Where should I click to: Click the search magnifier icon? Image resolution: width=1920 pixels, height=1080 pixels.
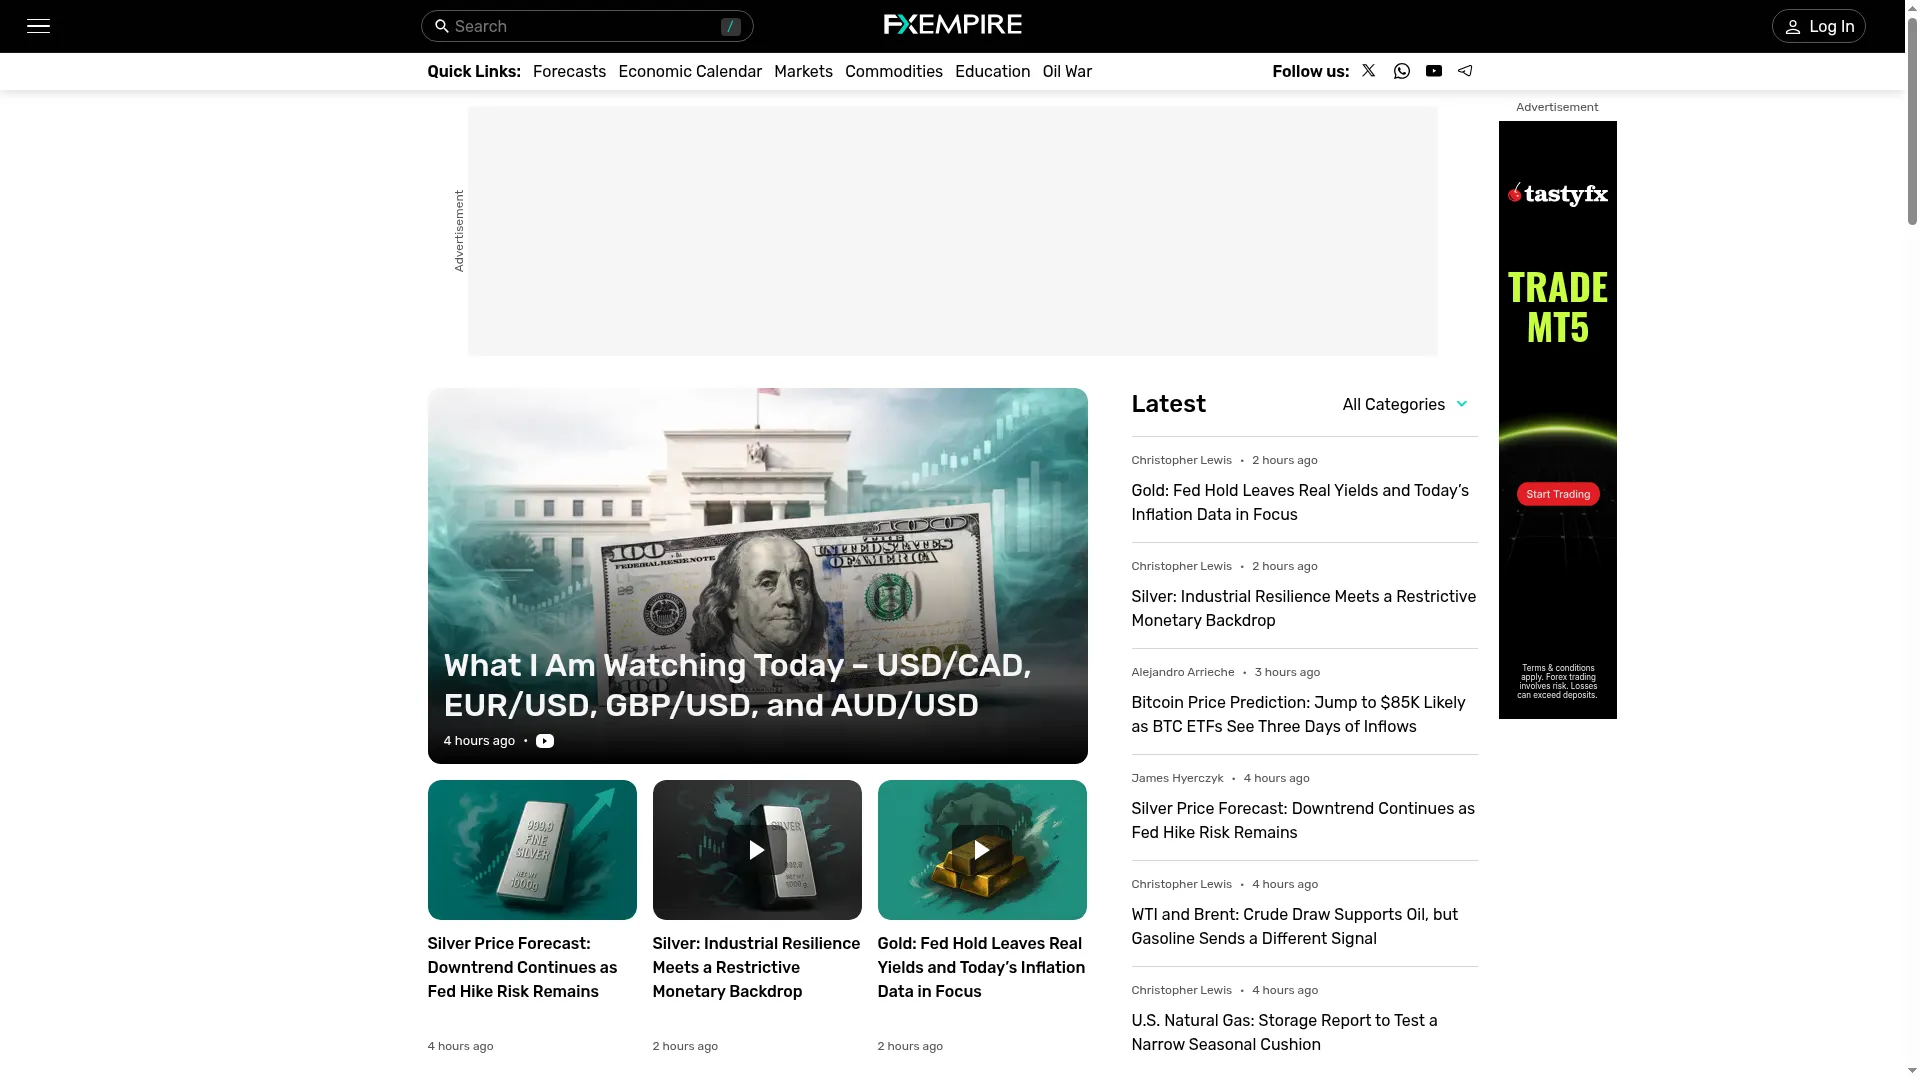click(441, 26)
